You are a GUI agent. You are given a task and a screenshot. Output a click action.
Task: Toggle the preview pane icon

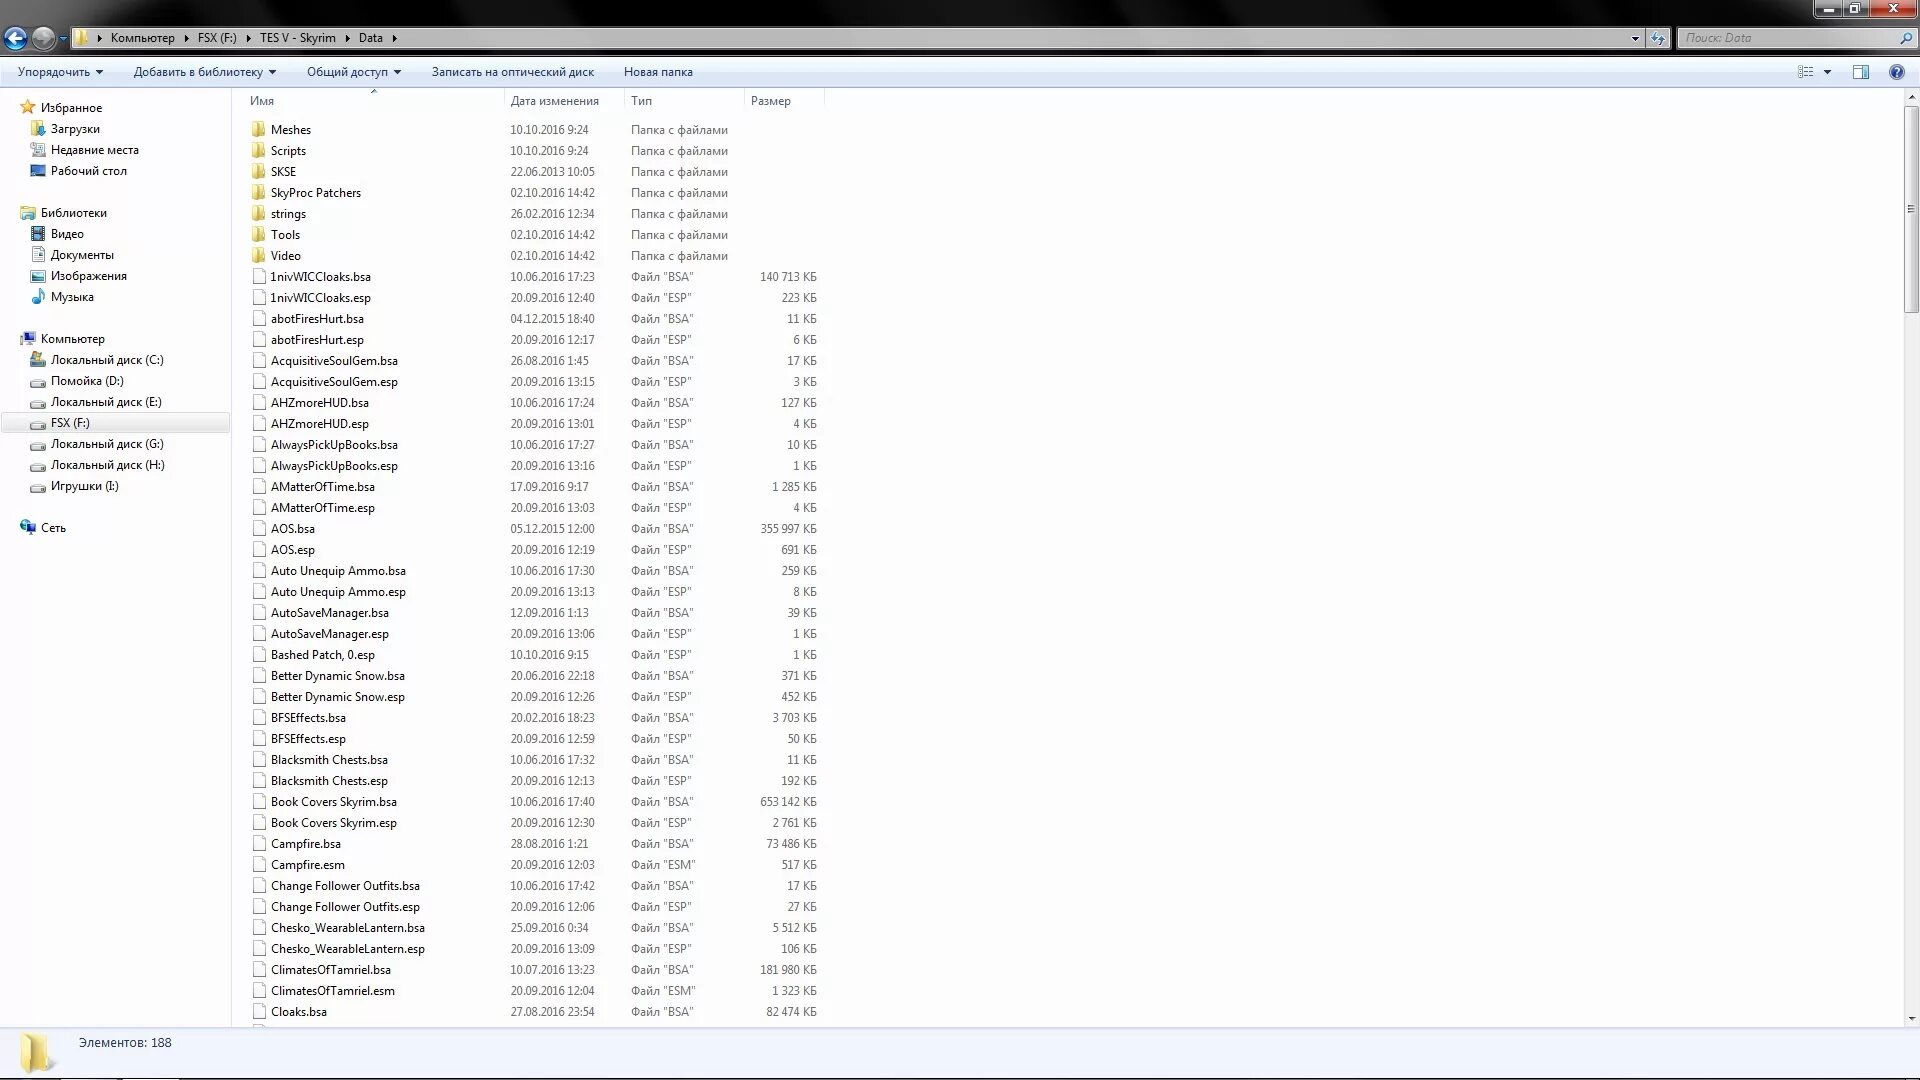pyautogui.click(x=1860, y=72)
